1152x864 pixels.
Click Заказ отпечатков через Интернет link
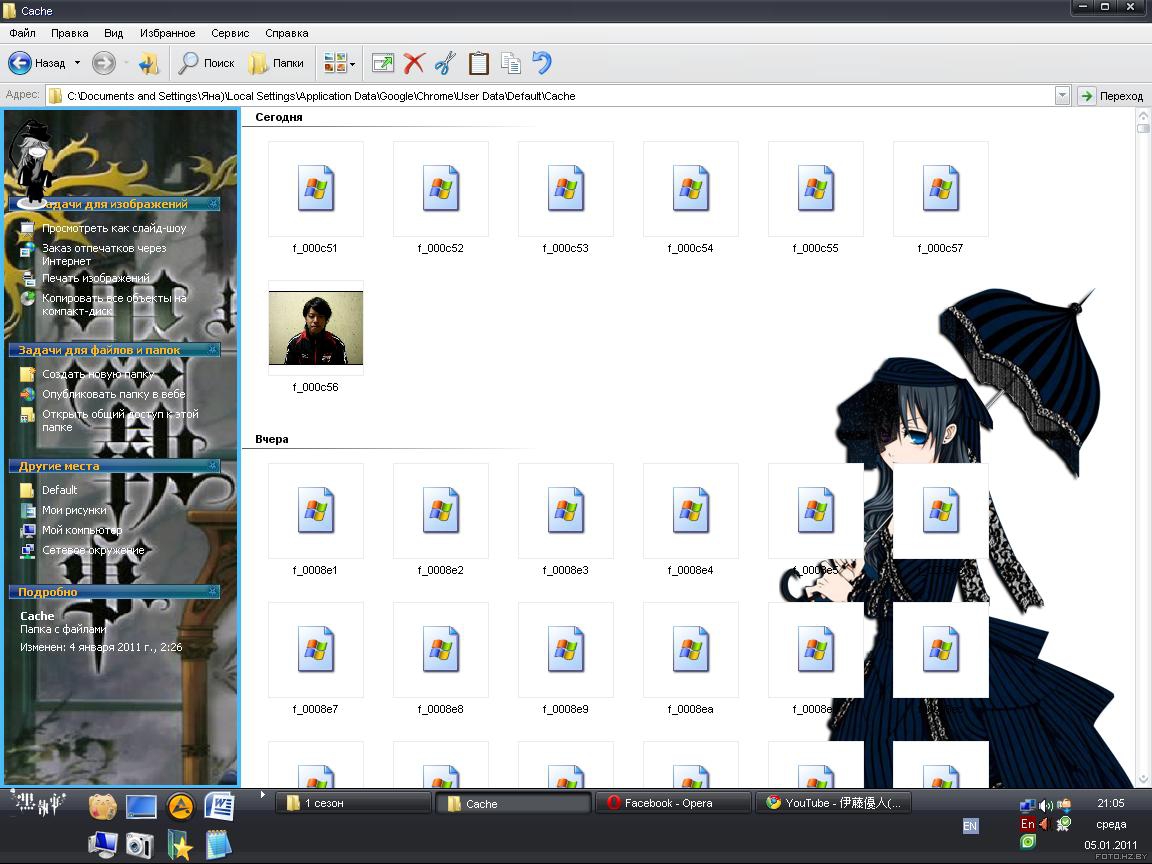pos(104,254)
